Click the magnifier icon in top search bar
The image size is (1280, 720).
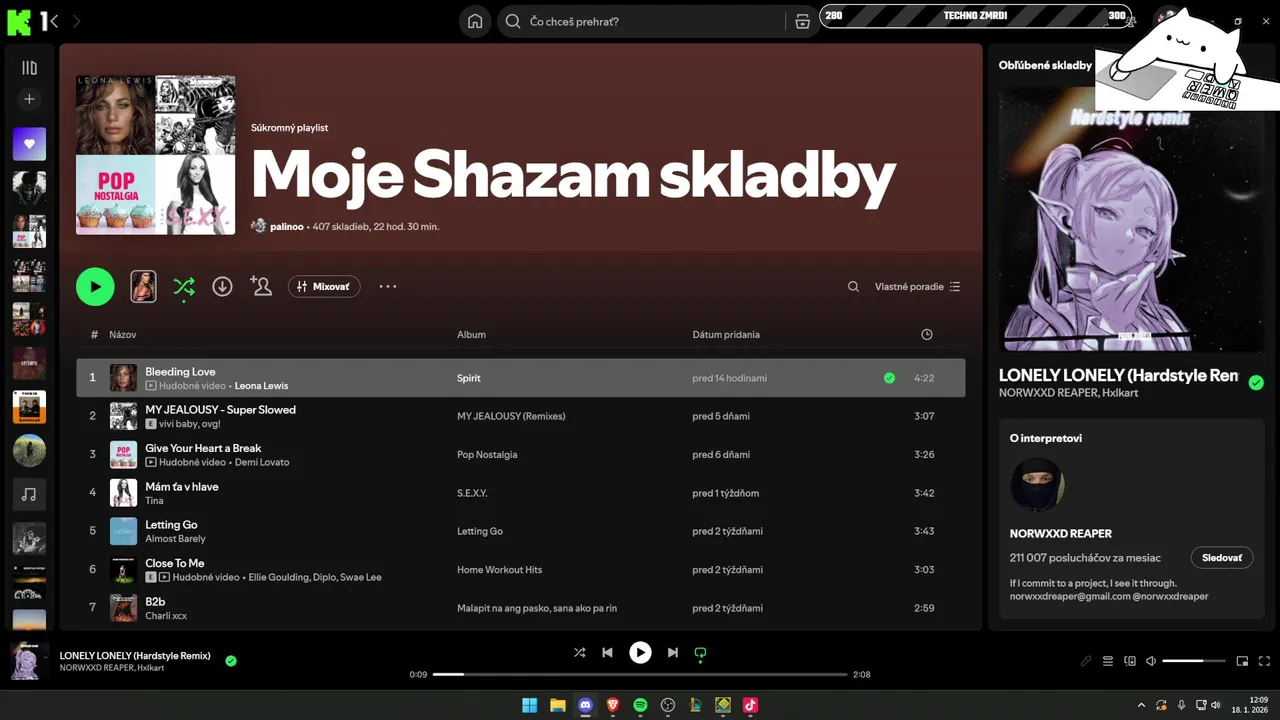point(513,21)
